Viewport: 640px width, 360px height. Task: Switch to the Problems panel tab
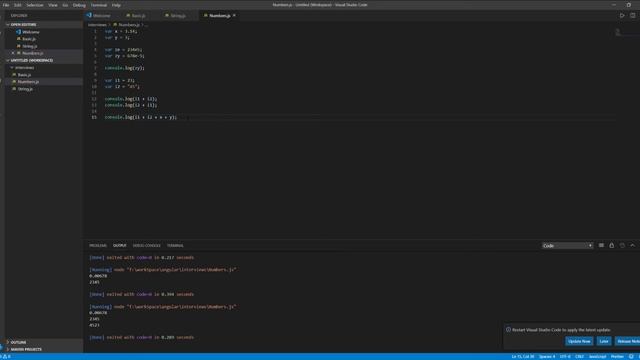click(x=98, y=246)
